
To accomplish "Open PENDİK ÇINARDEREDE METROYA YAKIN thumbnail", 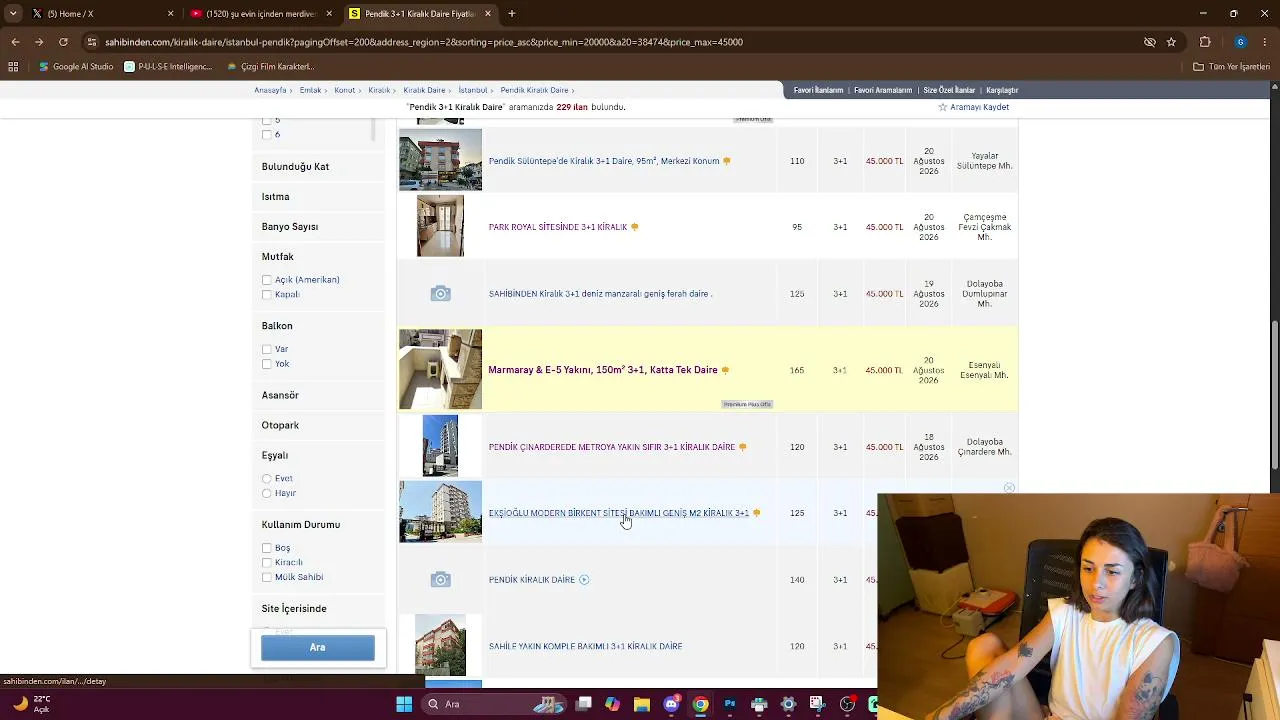I will click(x=440, y=446).
